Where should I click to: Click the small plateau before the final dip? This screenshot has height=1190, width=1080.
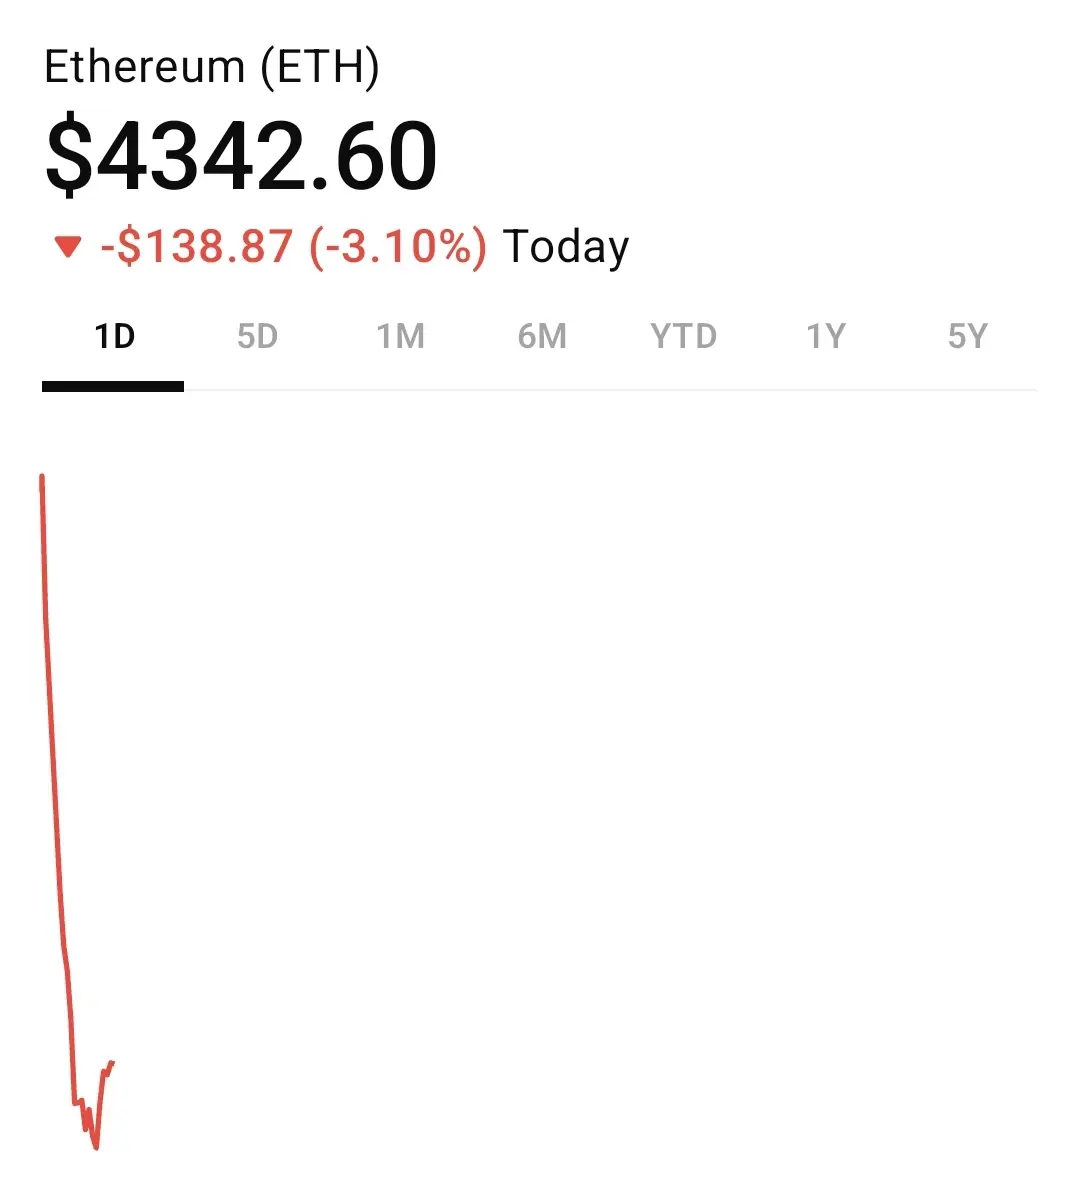[78, 1102]
